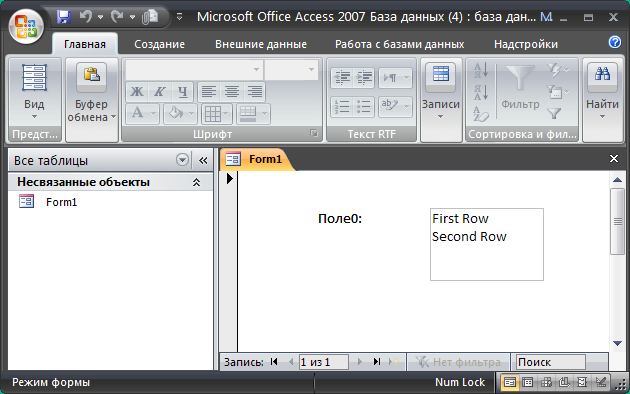The image size is (630, 394).
Task: Toggle italic К formatting
Action: pyautogui.click(x=160, y=92)
